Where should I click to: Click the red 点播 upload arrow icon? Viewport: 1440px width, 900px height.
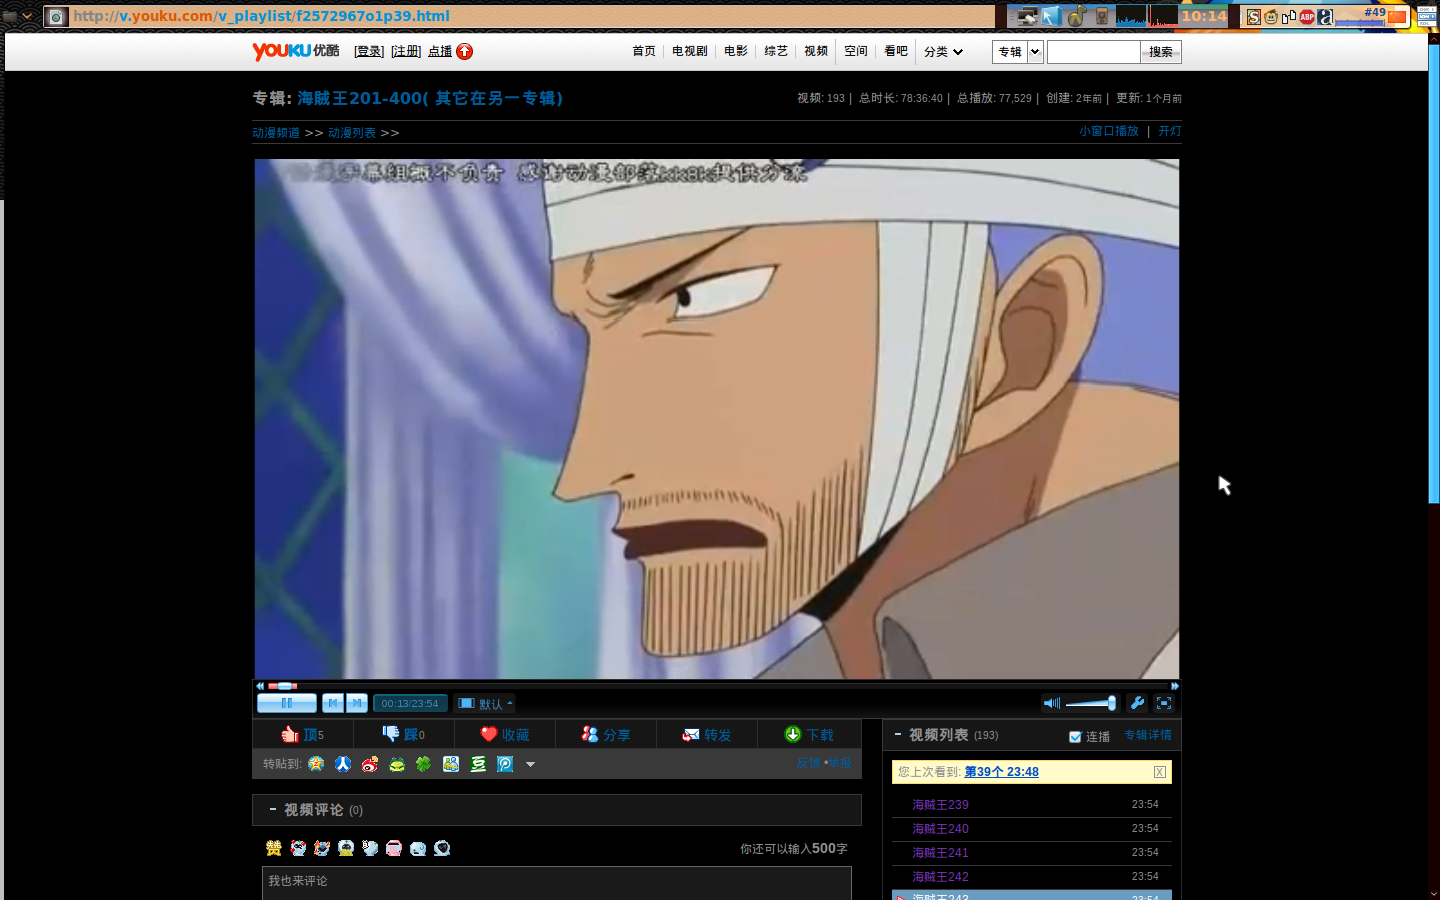(465, 52)
